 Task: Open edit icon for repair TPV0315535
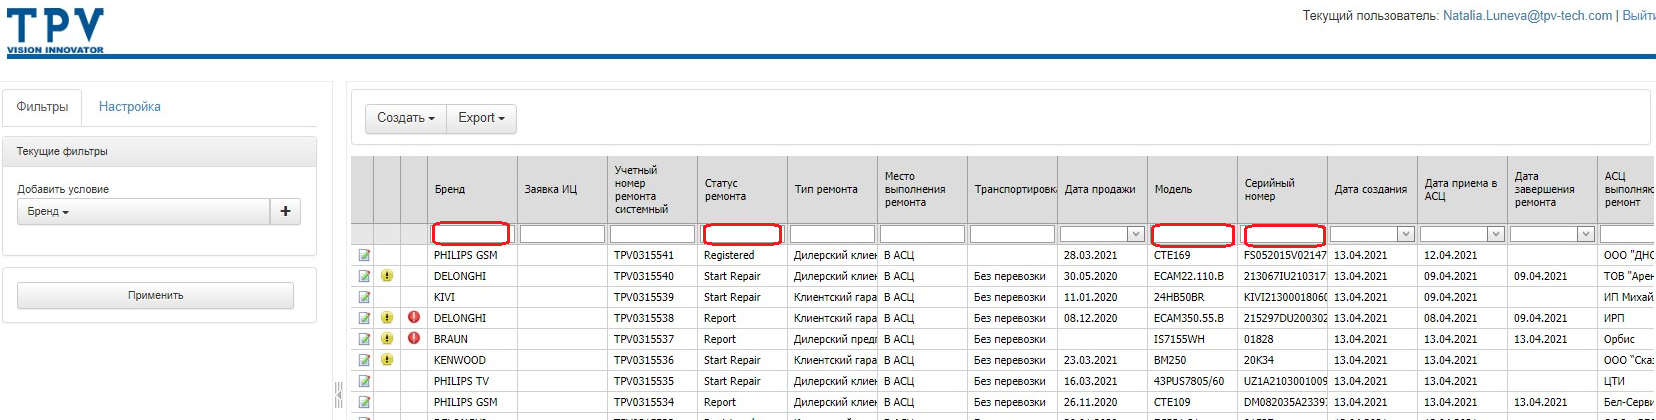pyautogui.click(x=364, y=381)
